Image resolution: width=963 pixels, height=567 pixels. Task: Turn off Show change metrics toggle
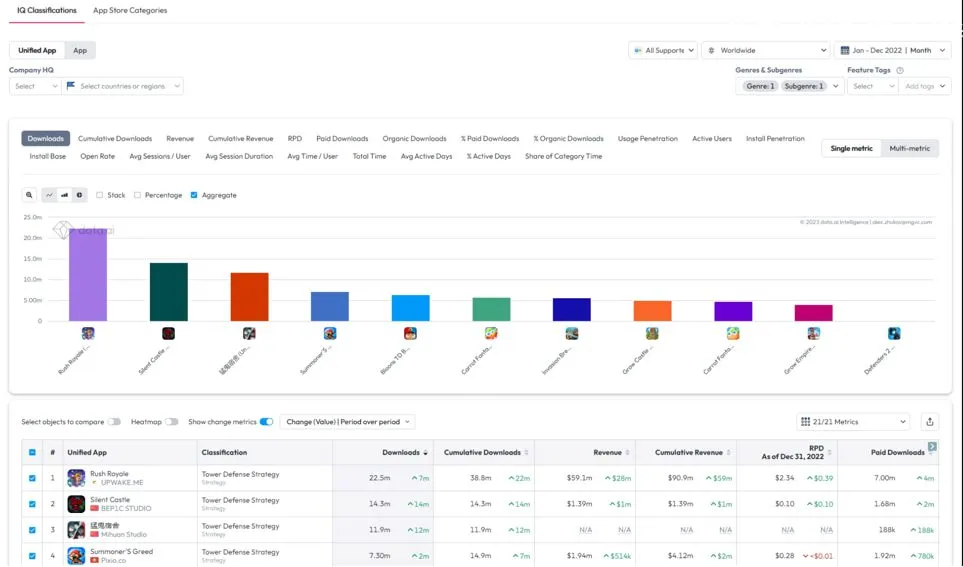click(266, 421)
